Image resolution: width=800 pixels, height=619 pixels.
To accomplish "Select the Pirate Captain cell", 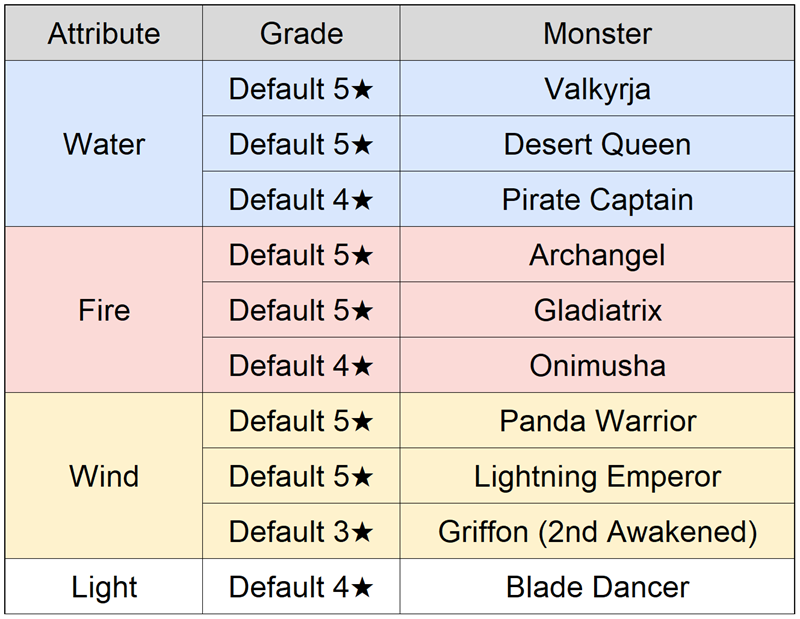I will 597,199.
